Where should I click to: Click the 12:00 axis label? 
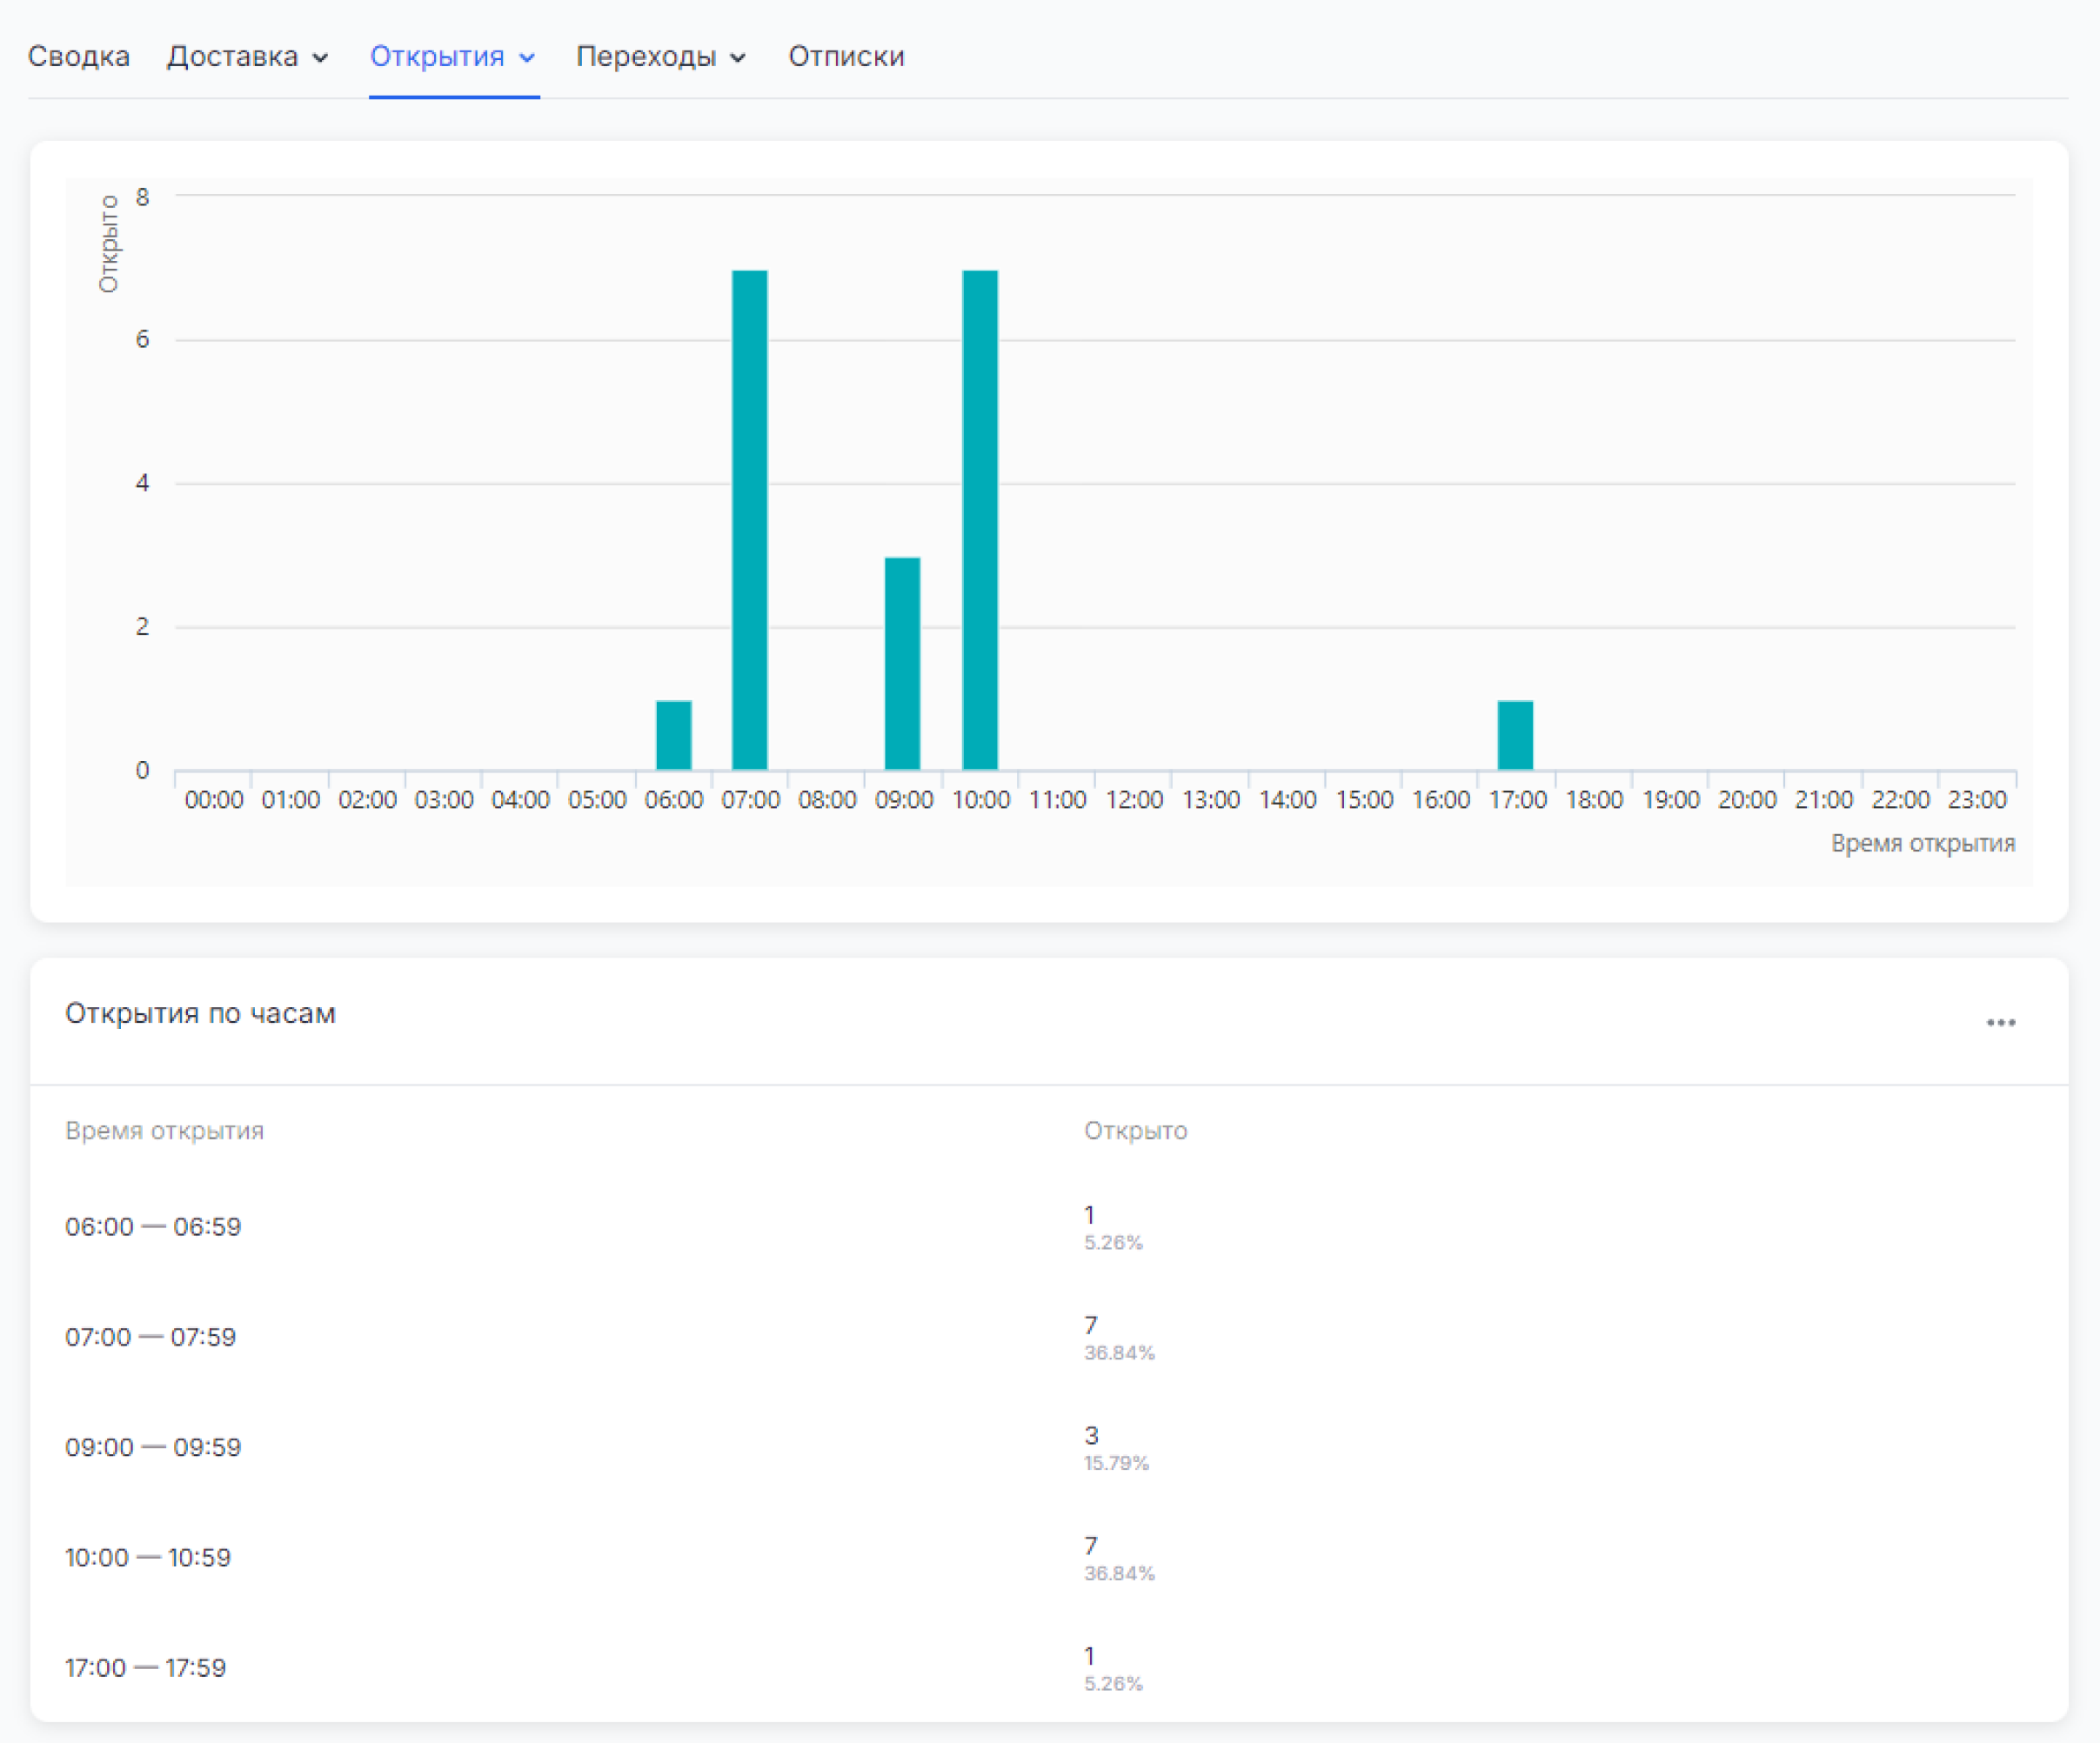(1134, 800)
